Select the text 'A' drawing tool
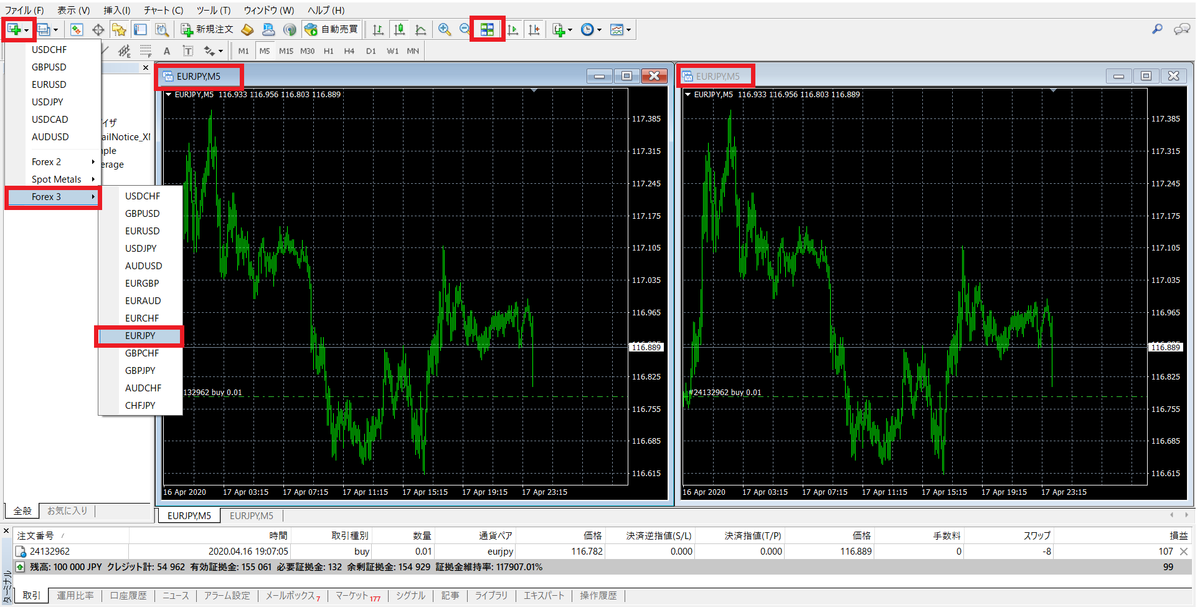Viewport: 1200px width, 607px height. [167, 51]
